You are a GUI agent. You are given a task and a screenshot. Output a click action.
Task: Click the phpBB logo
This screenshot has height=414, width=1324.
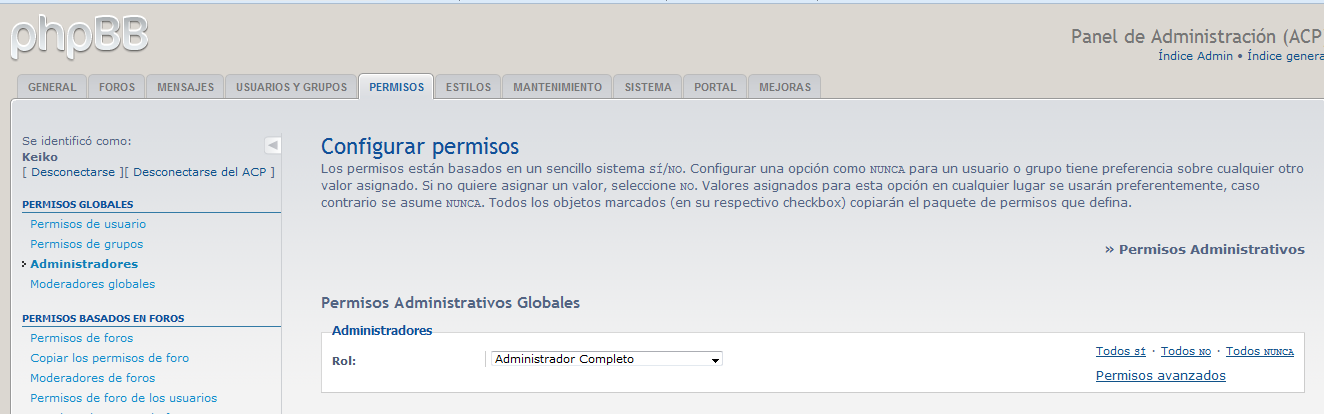point(80,36)
